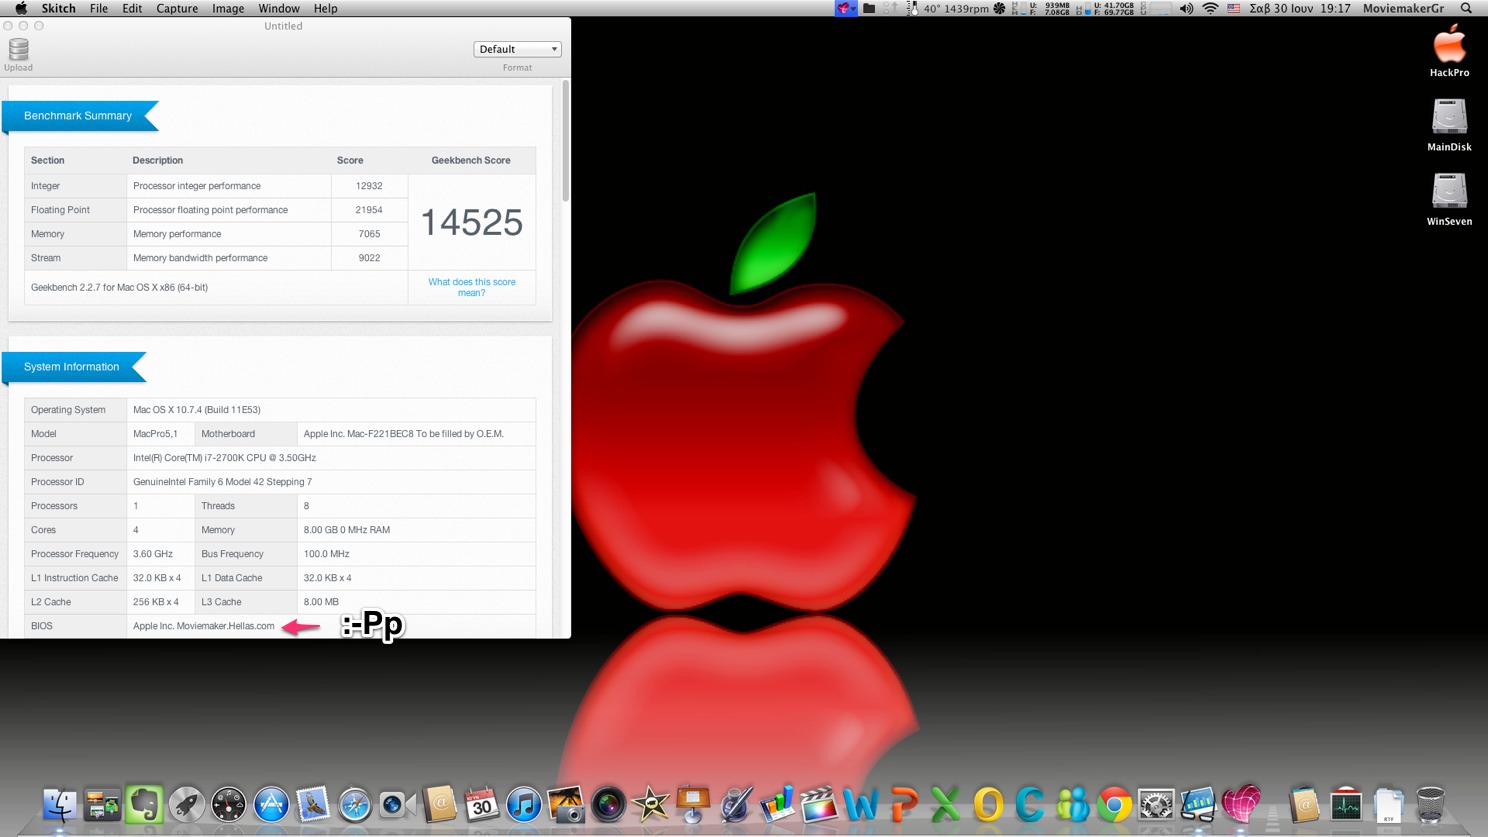This screenshot has width=1488, height=837.
Task: Open Pages pen icon in the dock
Action: point(735,804)
